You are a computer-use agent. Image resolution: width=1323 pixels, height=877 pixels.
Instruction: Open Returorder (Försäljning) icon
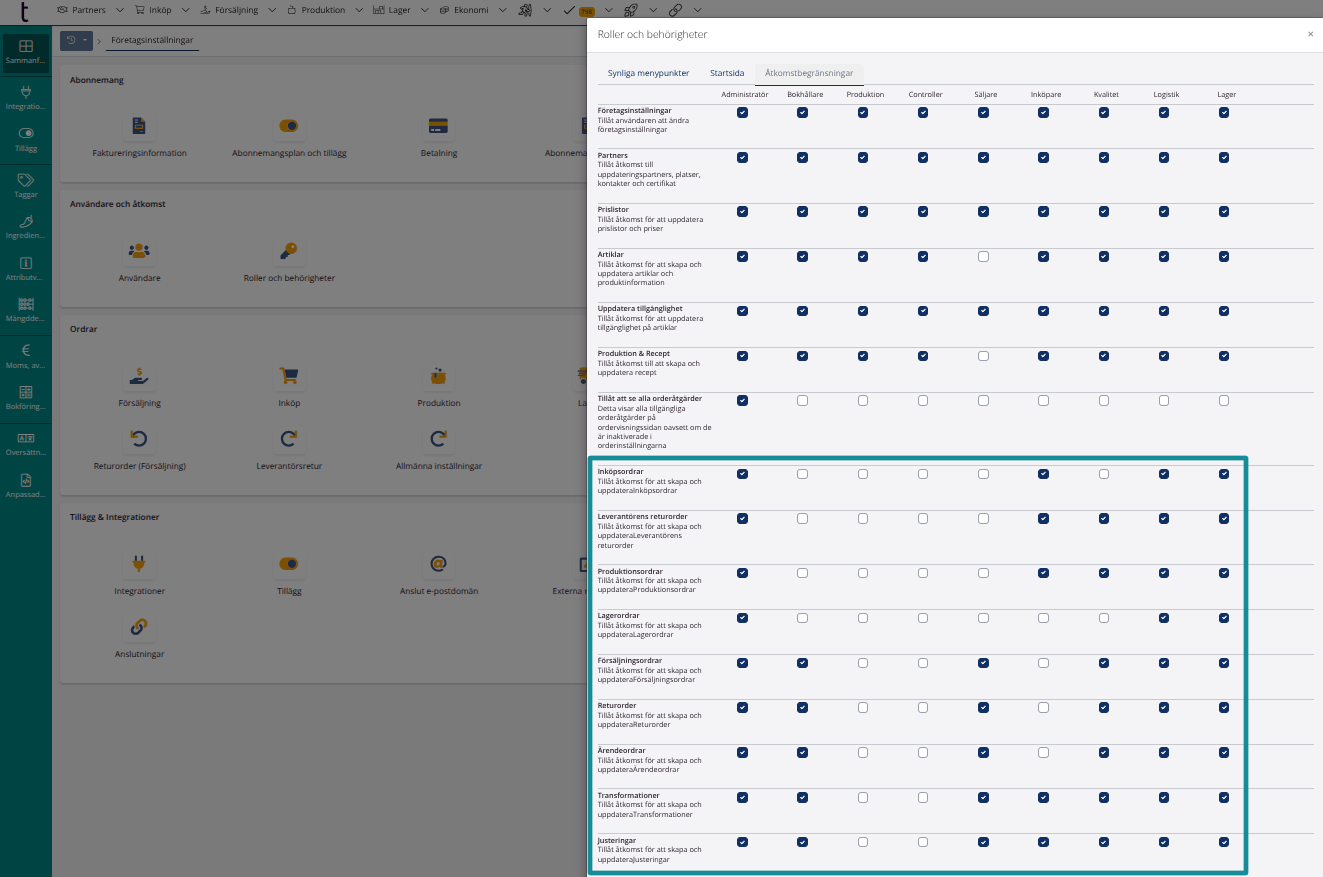click(x=139, y=439)
